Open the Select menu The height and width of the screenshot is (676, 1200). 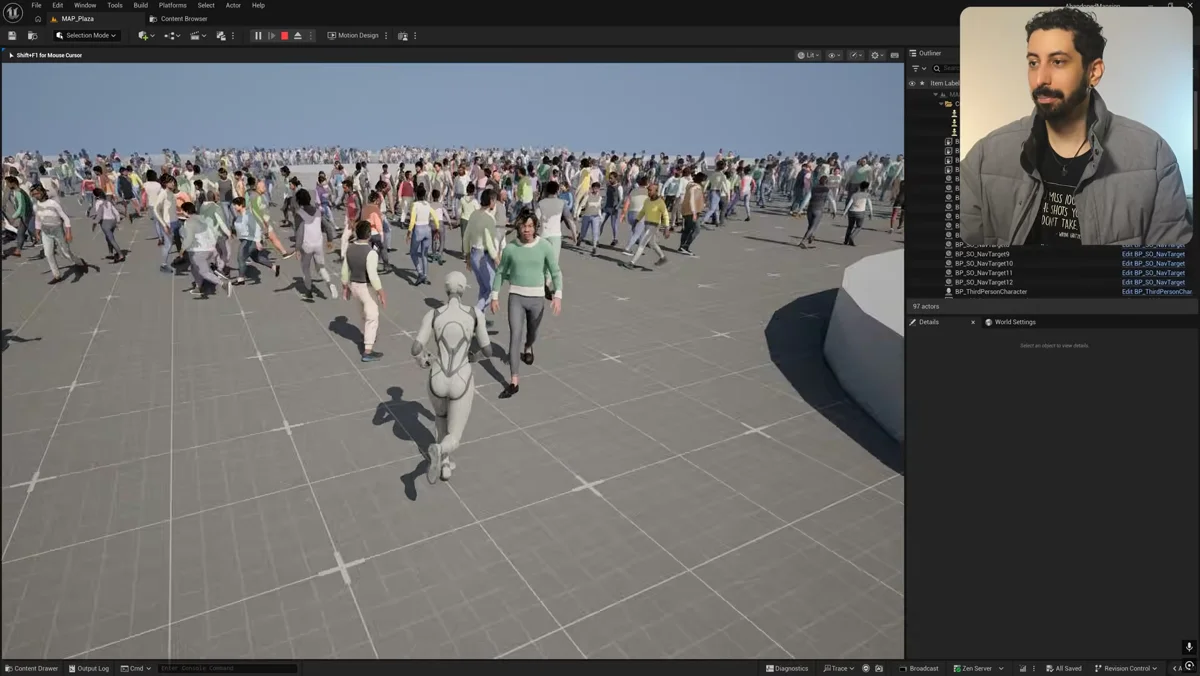[206, 5]
